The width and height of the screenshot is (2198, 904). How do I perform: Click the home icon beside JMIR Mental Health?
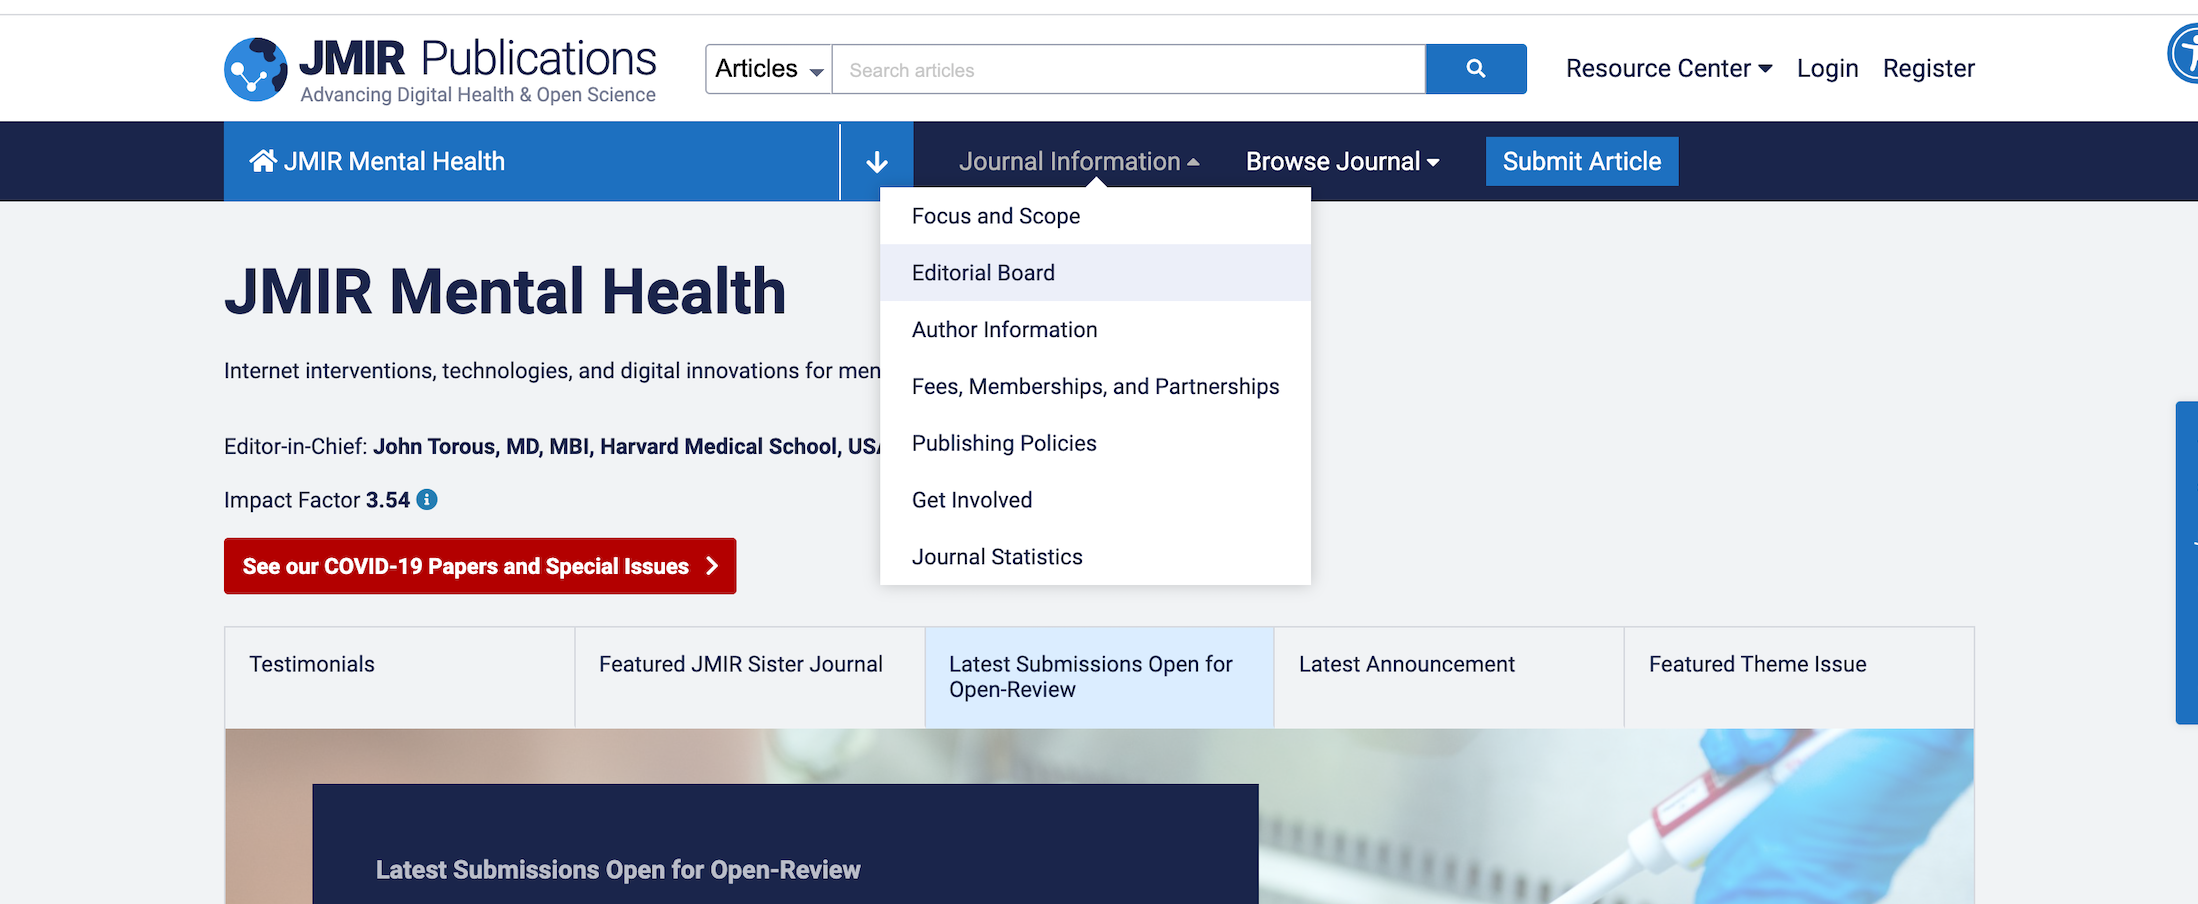[263, 161]
